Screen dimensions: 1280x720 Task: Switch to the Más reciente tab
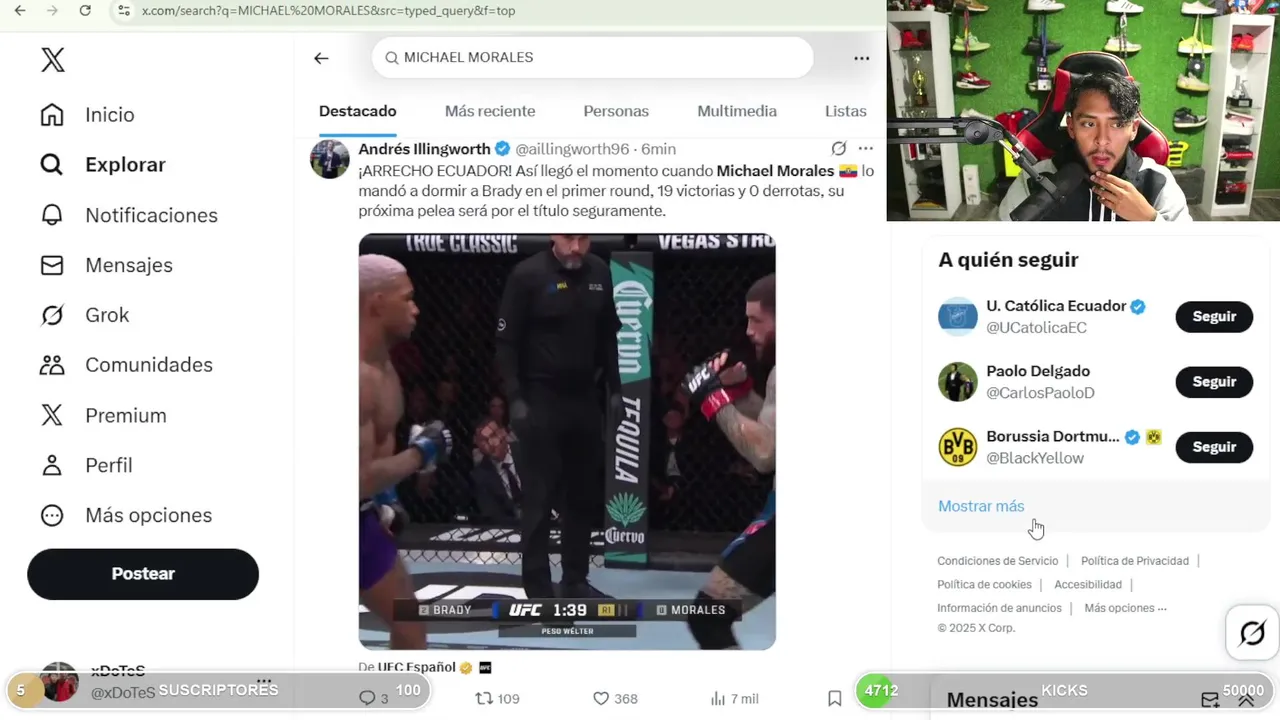[490, 111]
